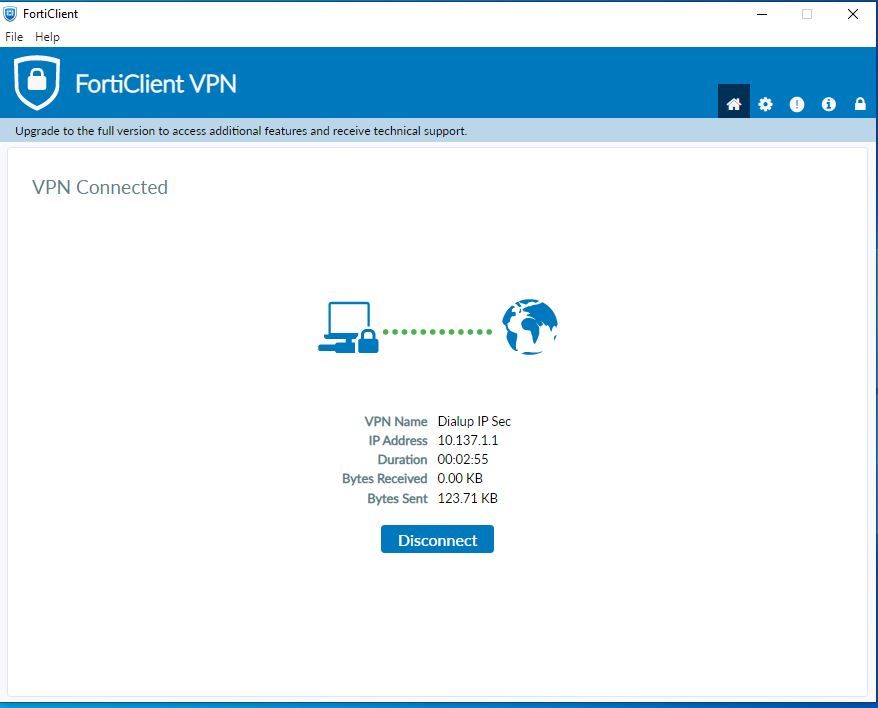This screenshot has width=878, height=708.
Task: Disconnect the VPN connection
Action: [437, 539]
